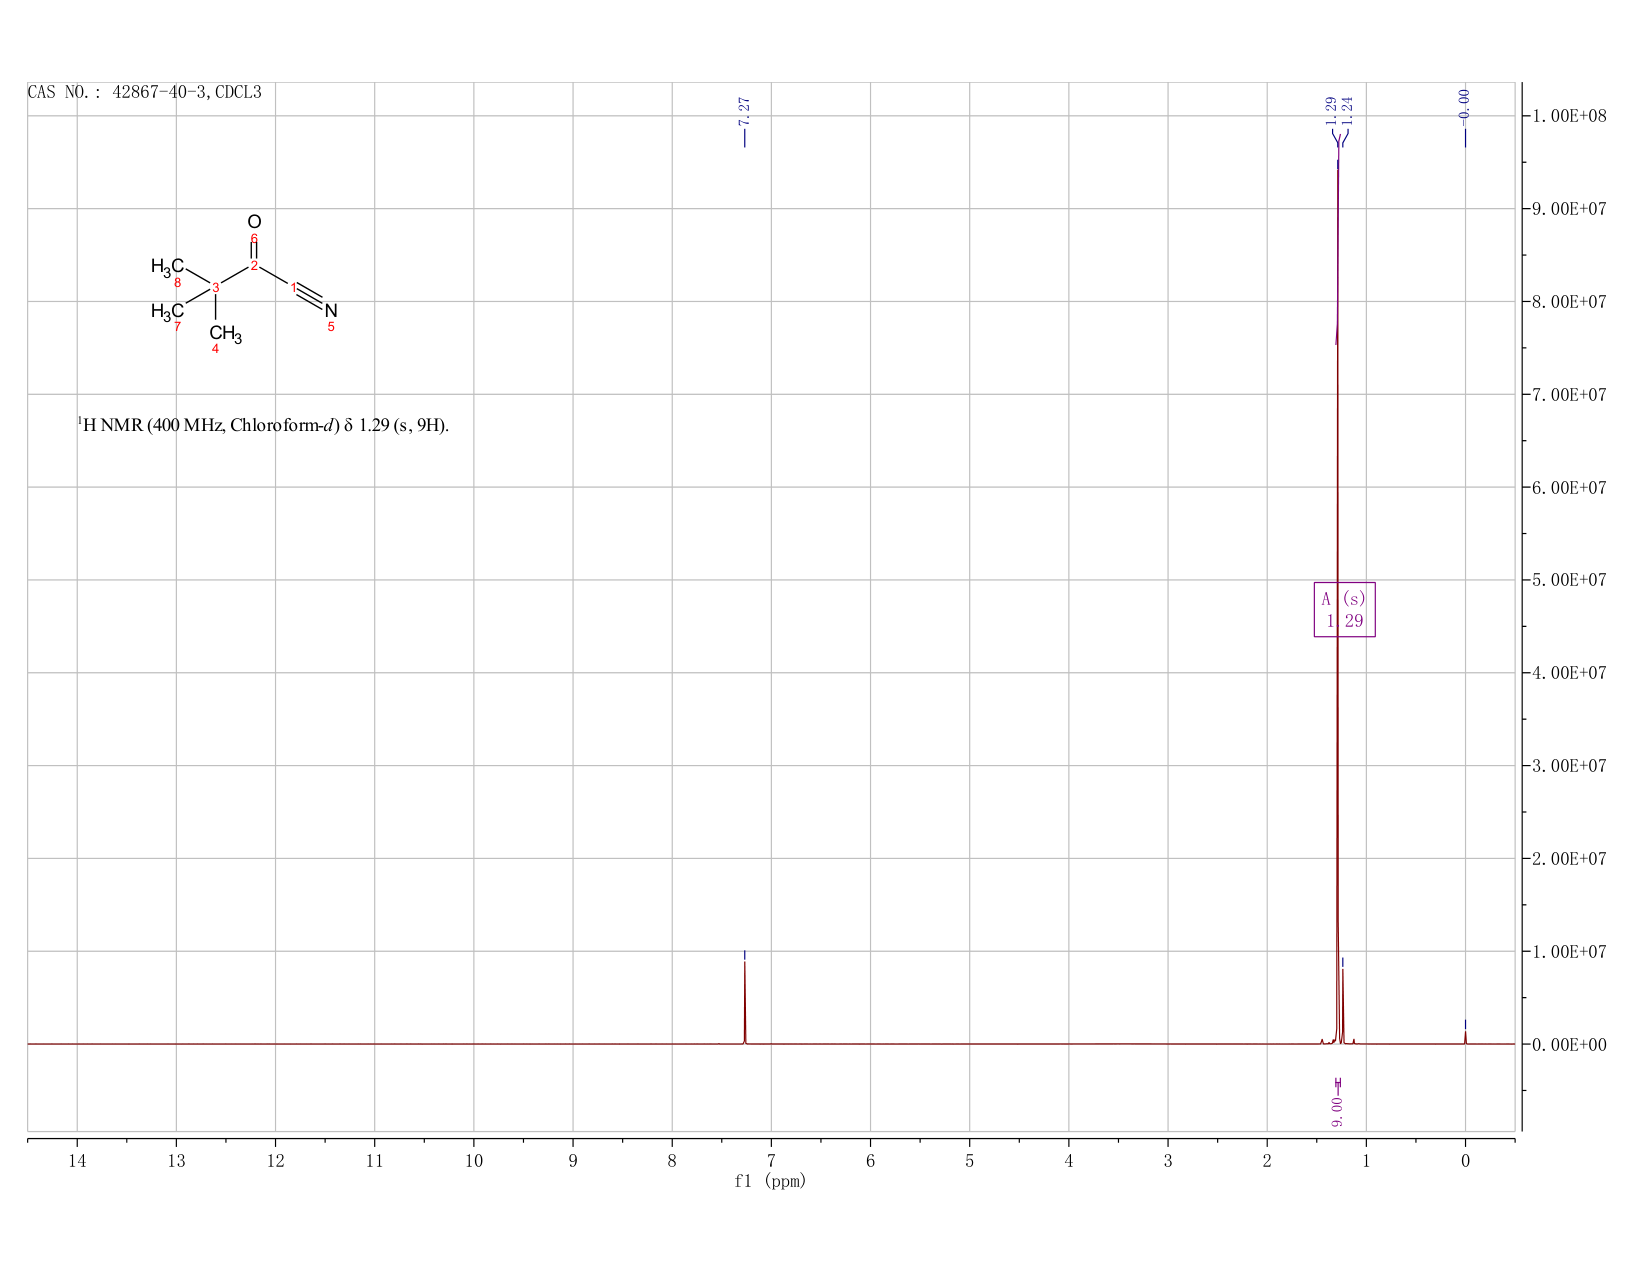
Task: Click the 1H NMR description text
Action: coord(263,425)
